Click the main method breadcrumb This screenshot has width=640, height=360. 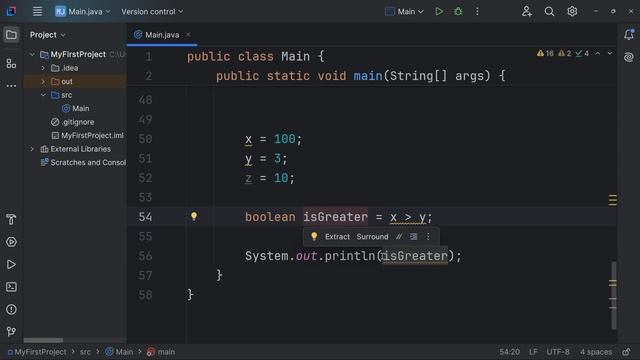click(161, 352)
